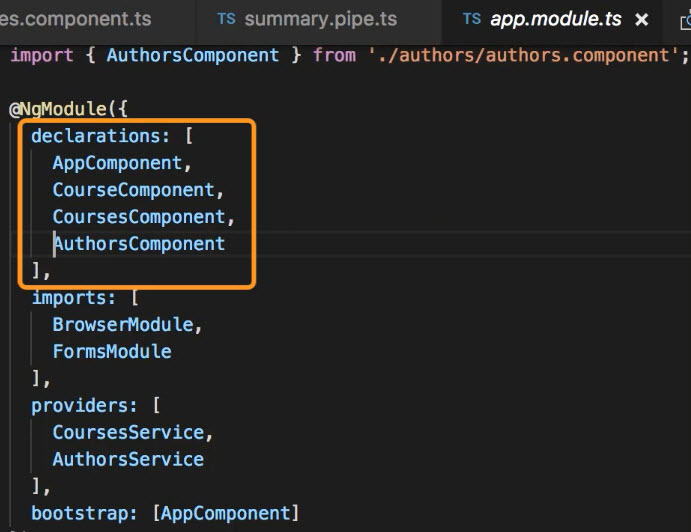The height and width of the screenshot is (532, 691).
Task: Click the imports property key
Action: [68, 298]
